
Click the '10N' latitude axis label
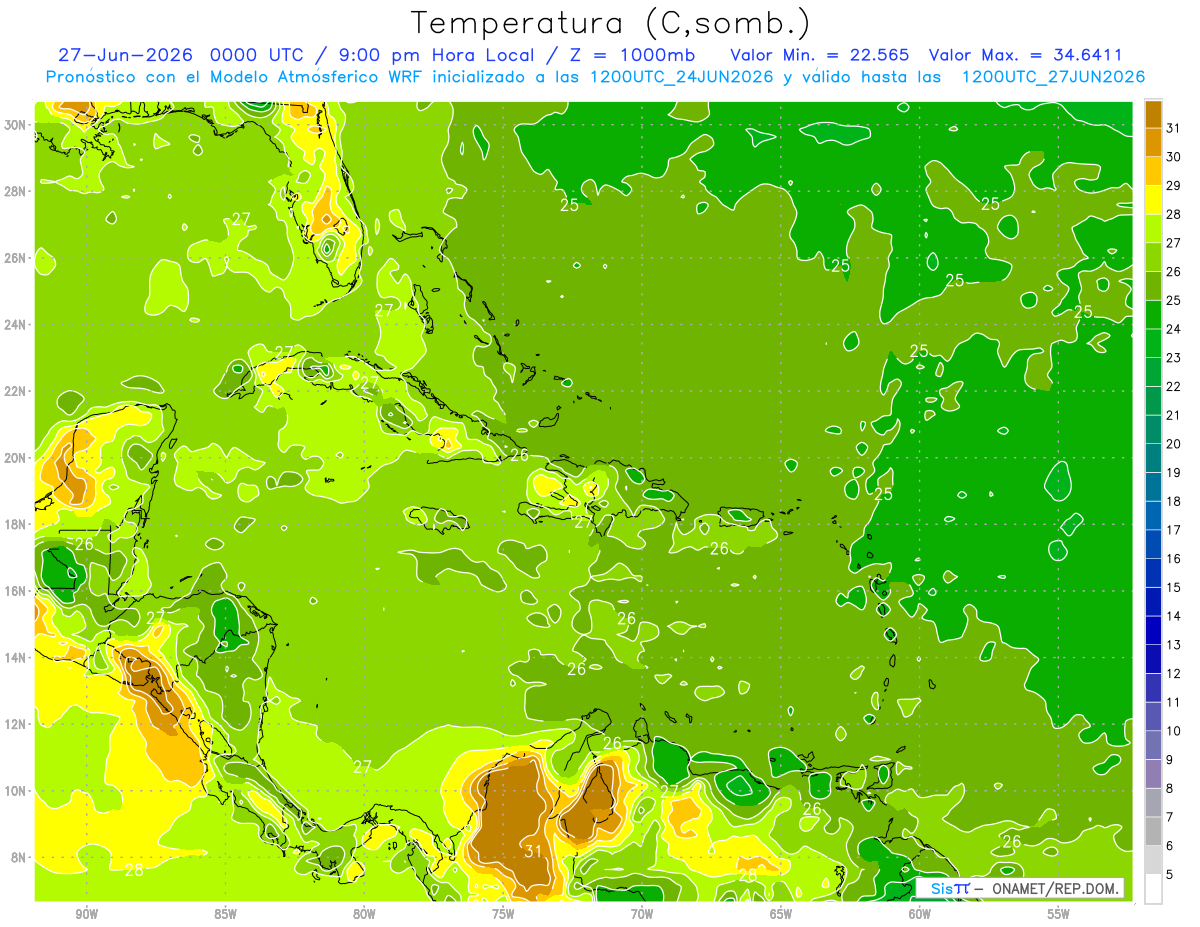coord(15,791)
